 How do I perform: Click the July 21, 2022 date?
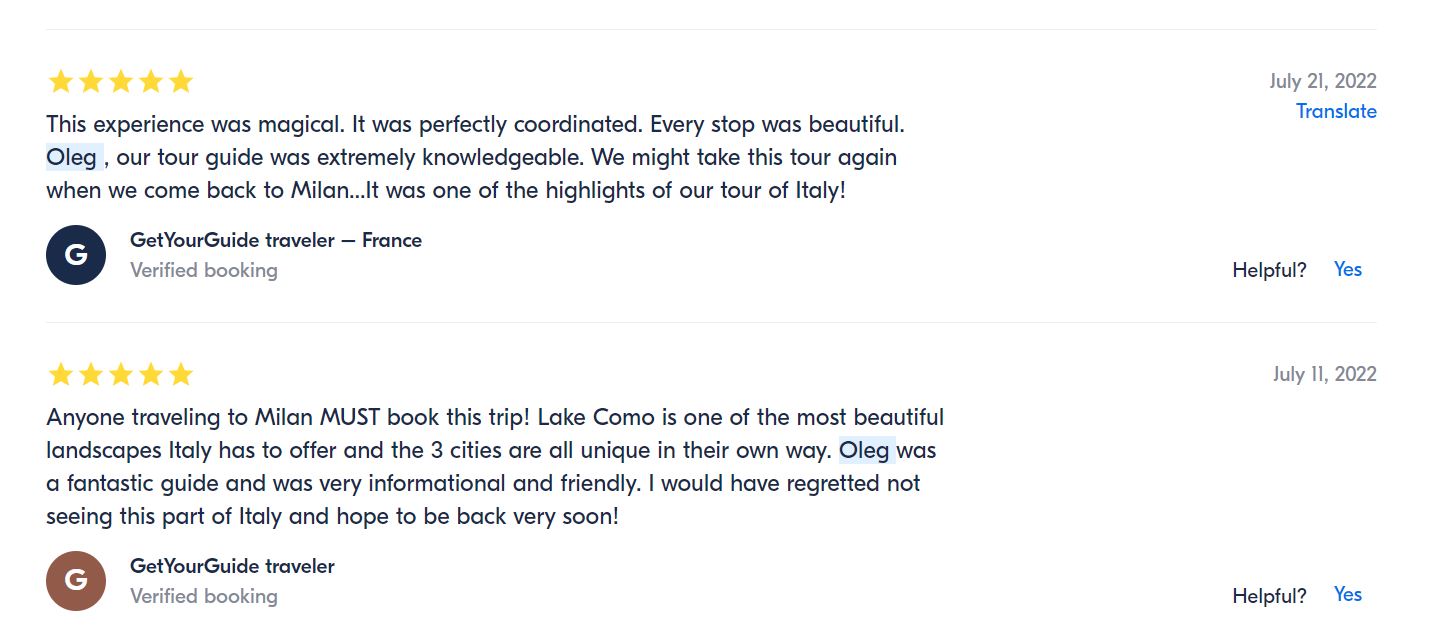click(x=1322, y=81)
